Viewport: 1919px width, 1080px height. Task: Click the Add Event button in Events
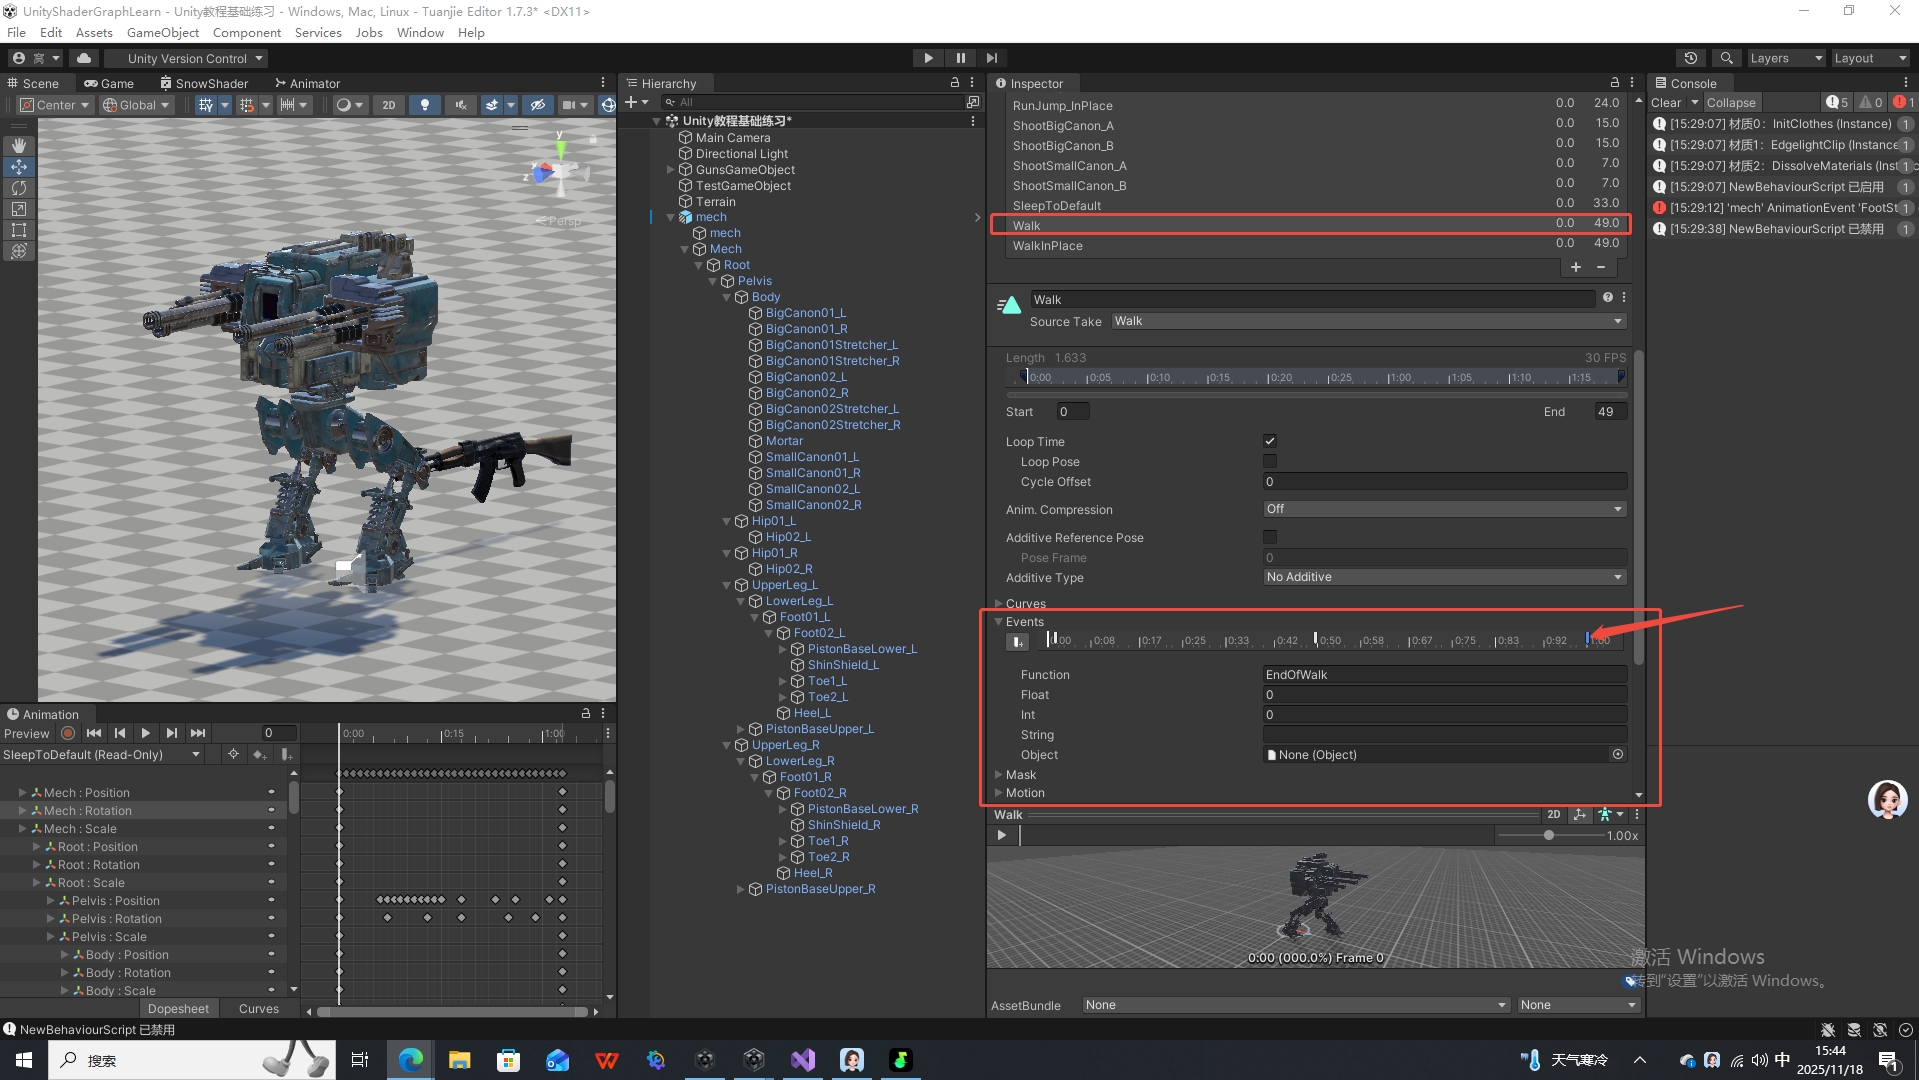(x=1017, y=641)
